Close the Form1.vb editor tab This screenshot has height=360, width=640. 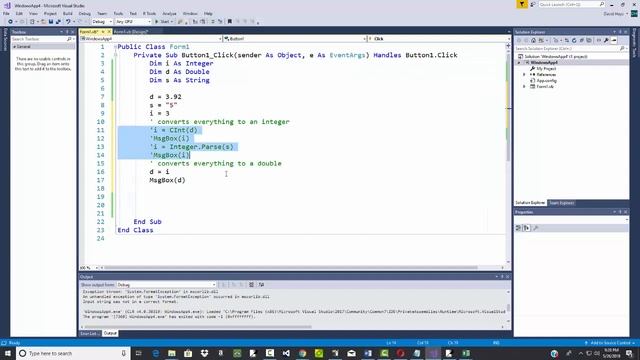(x=109, y=32)
